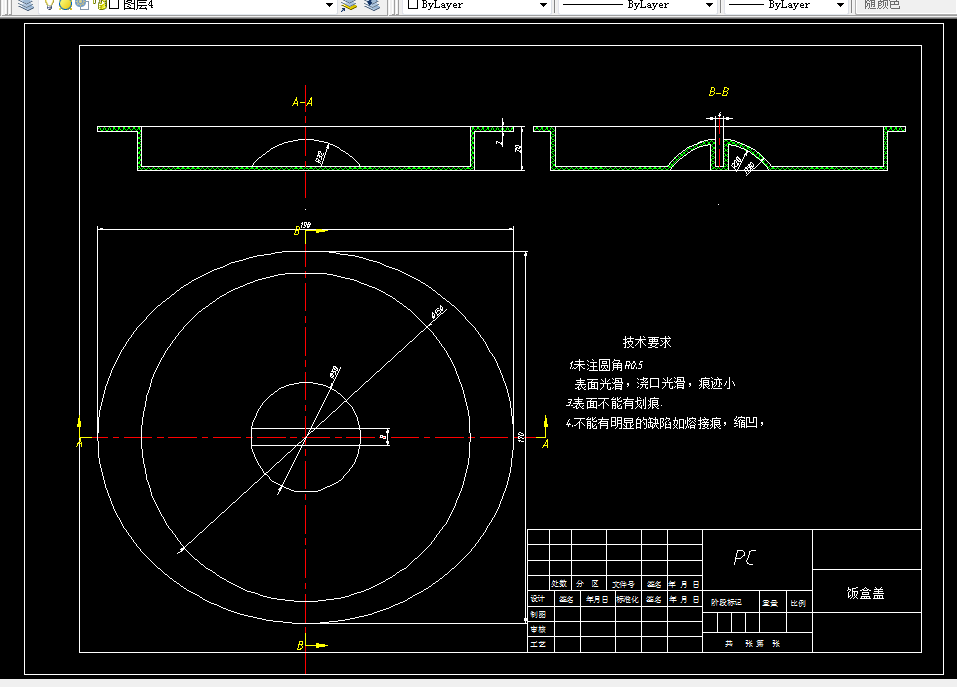The image size is (957, 687).
Task: Toggle the lightbulb to turn layer 图层4 off
Action: [47, 6]
